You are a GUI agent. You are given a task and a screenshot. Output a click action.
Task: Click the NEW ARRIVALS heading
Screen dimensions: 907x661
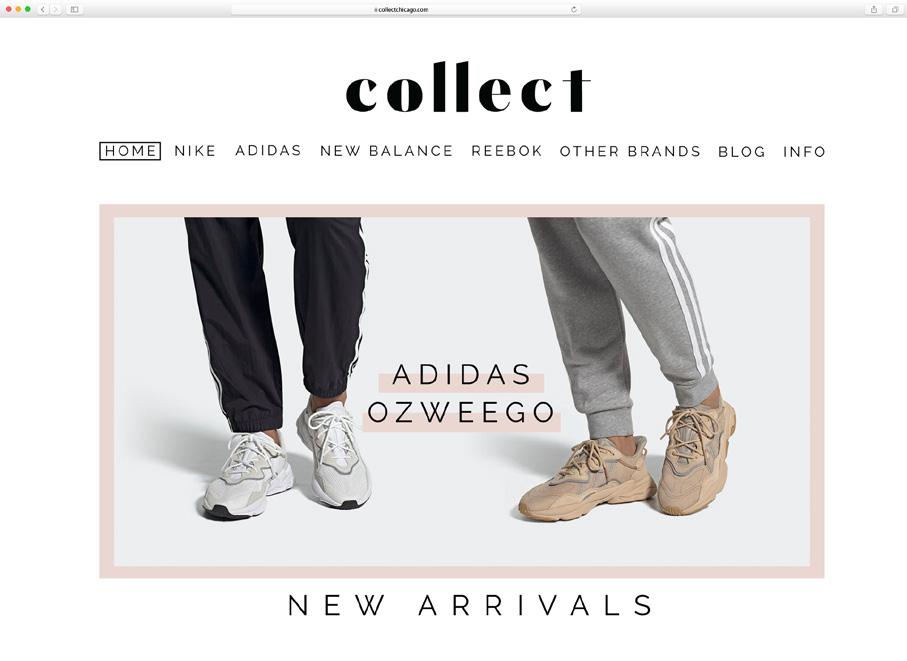[x=470, y=605]
